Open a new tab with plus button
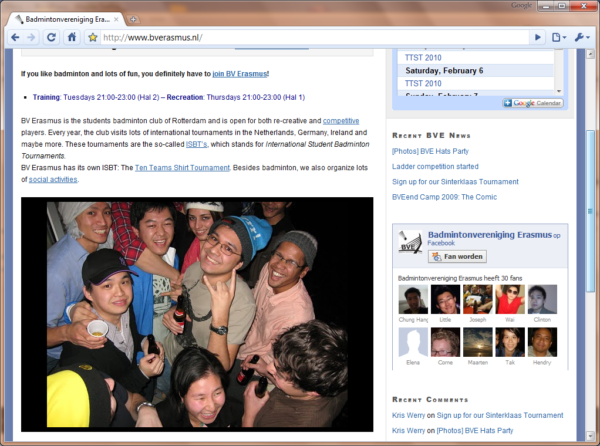 point(133,20)
